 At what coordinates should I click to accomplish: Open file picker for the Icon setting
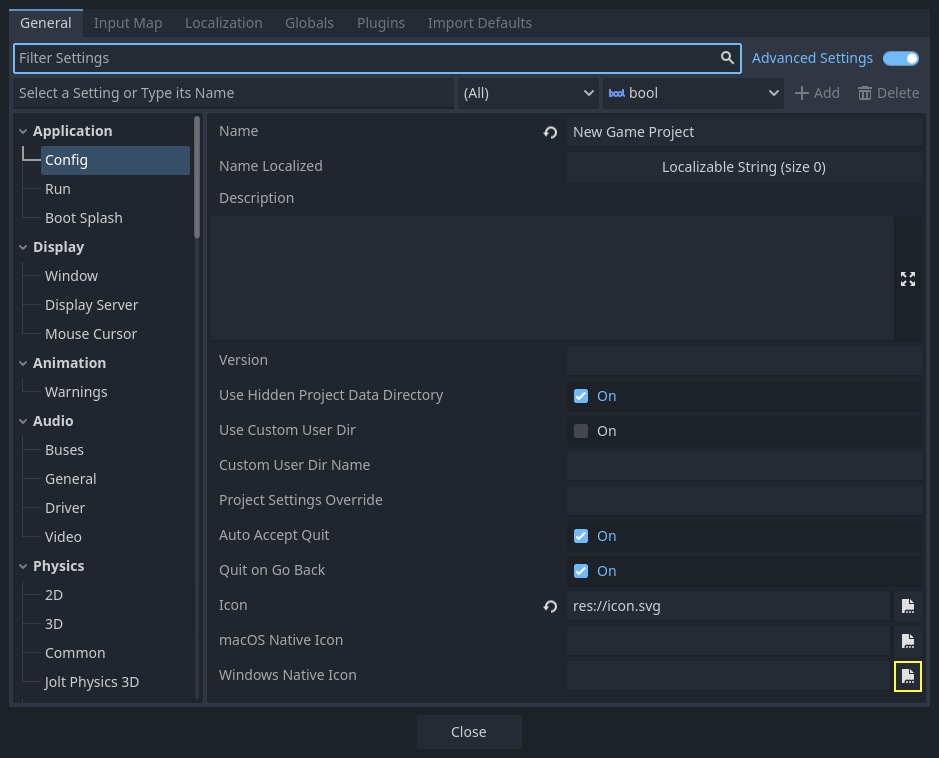click(907, 605)
